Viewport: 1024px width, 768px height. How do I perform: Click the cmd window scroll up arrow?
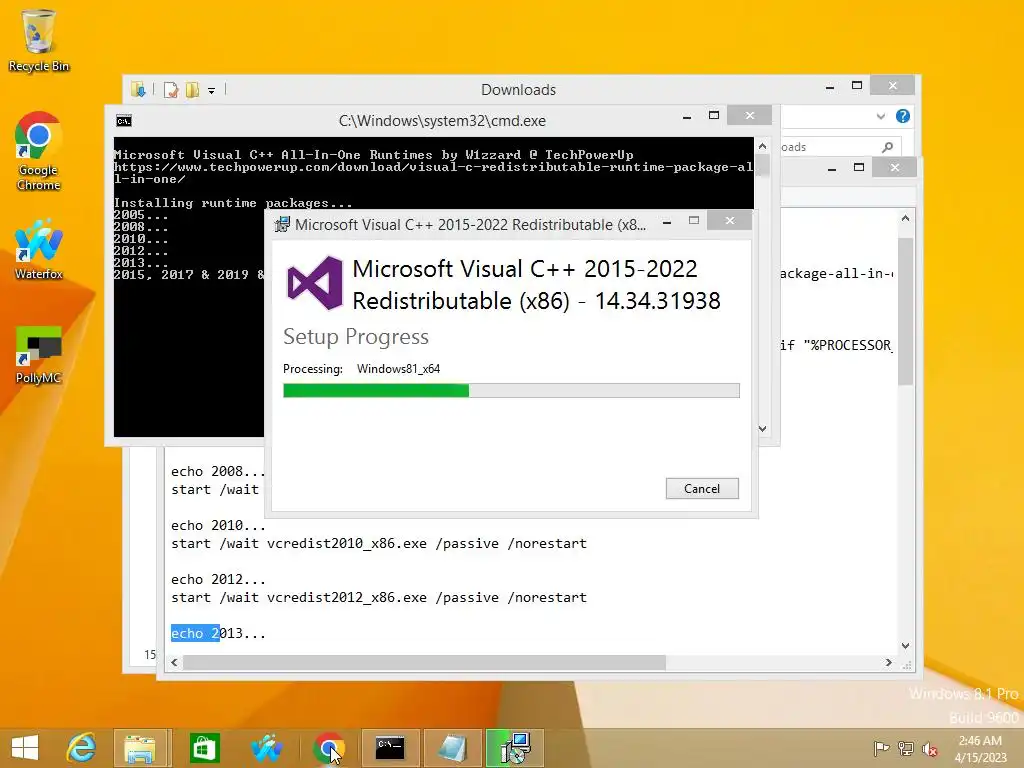click(x=762, y=146)
